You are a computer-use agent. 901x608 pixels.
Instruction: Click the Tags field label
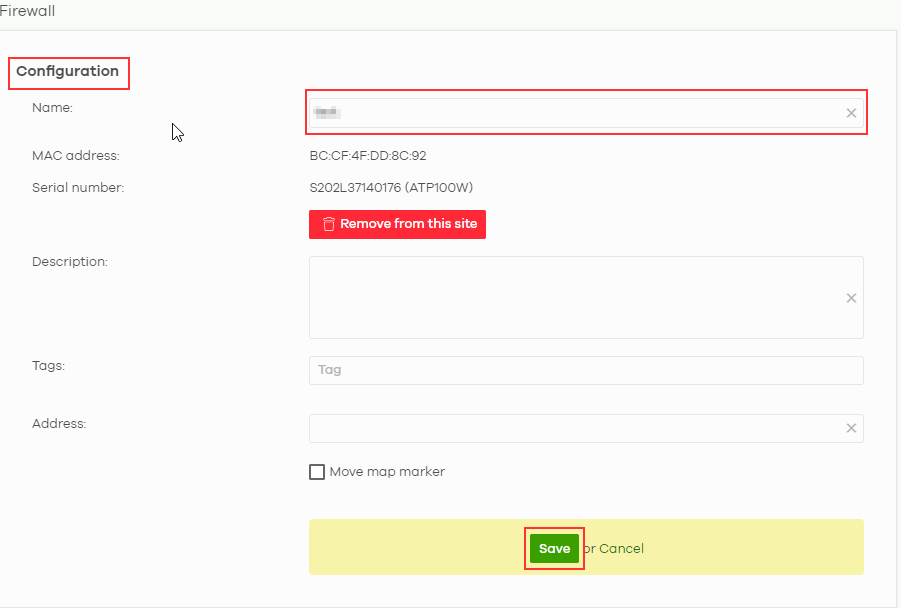[x=48, y=366]
